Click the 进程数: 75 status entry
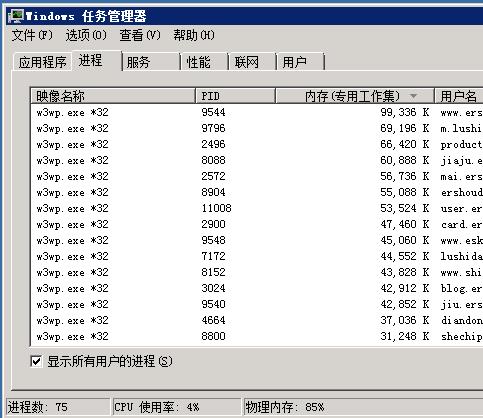The height and width of the screenshot is (418, 483). pyautogui.click(x=58, y=407)
